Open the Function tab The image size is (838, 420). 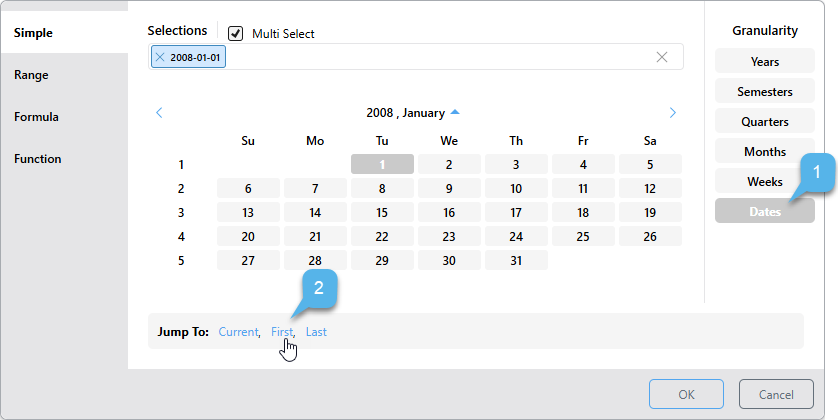pos(37,159)
